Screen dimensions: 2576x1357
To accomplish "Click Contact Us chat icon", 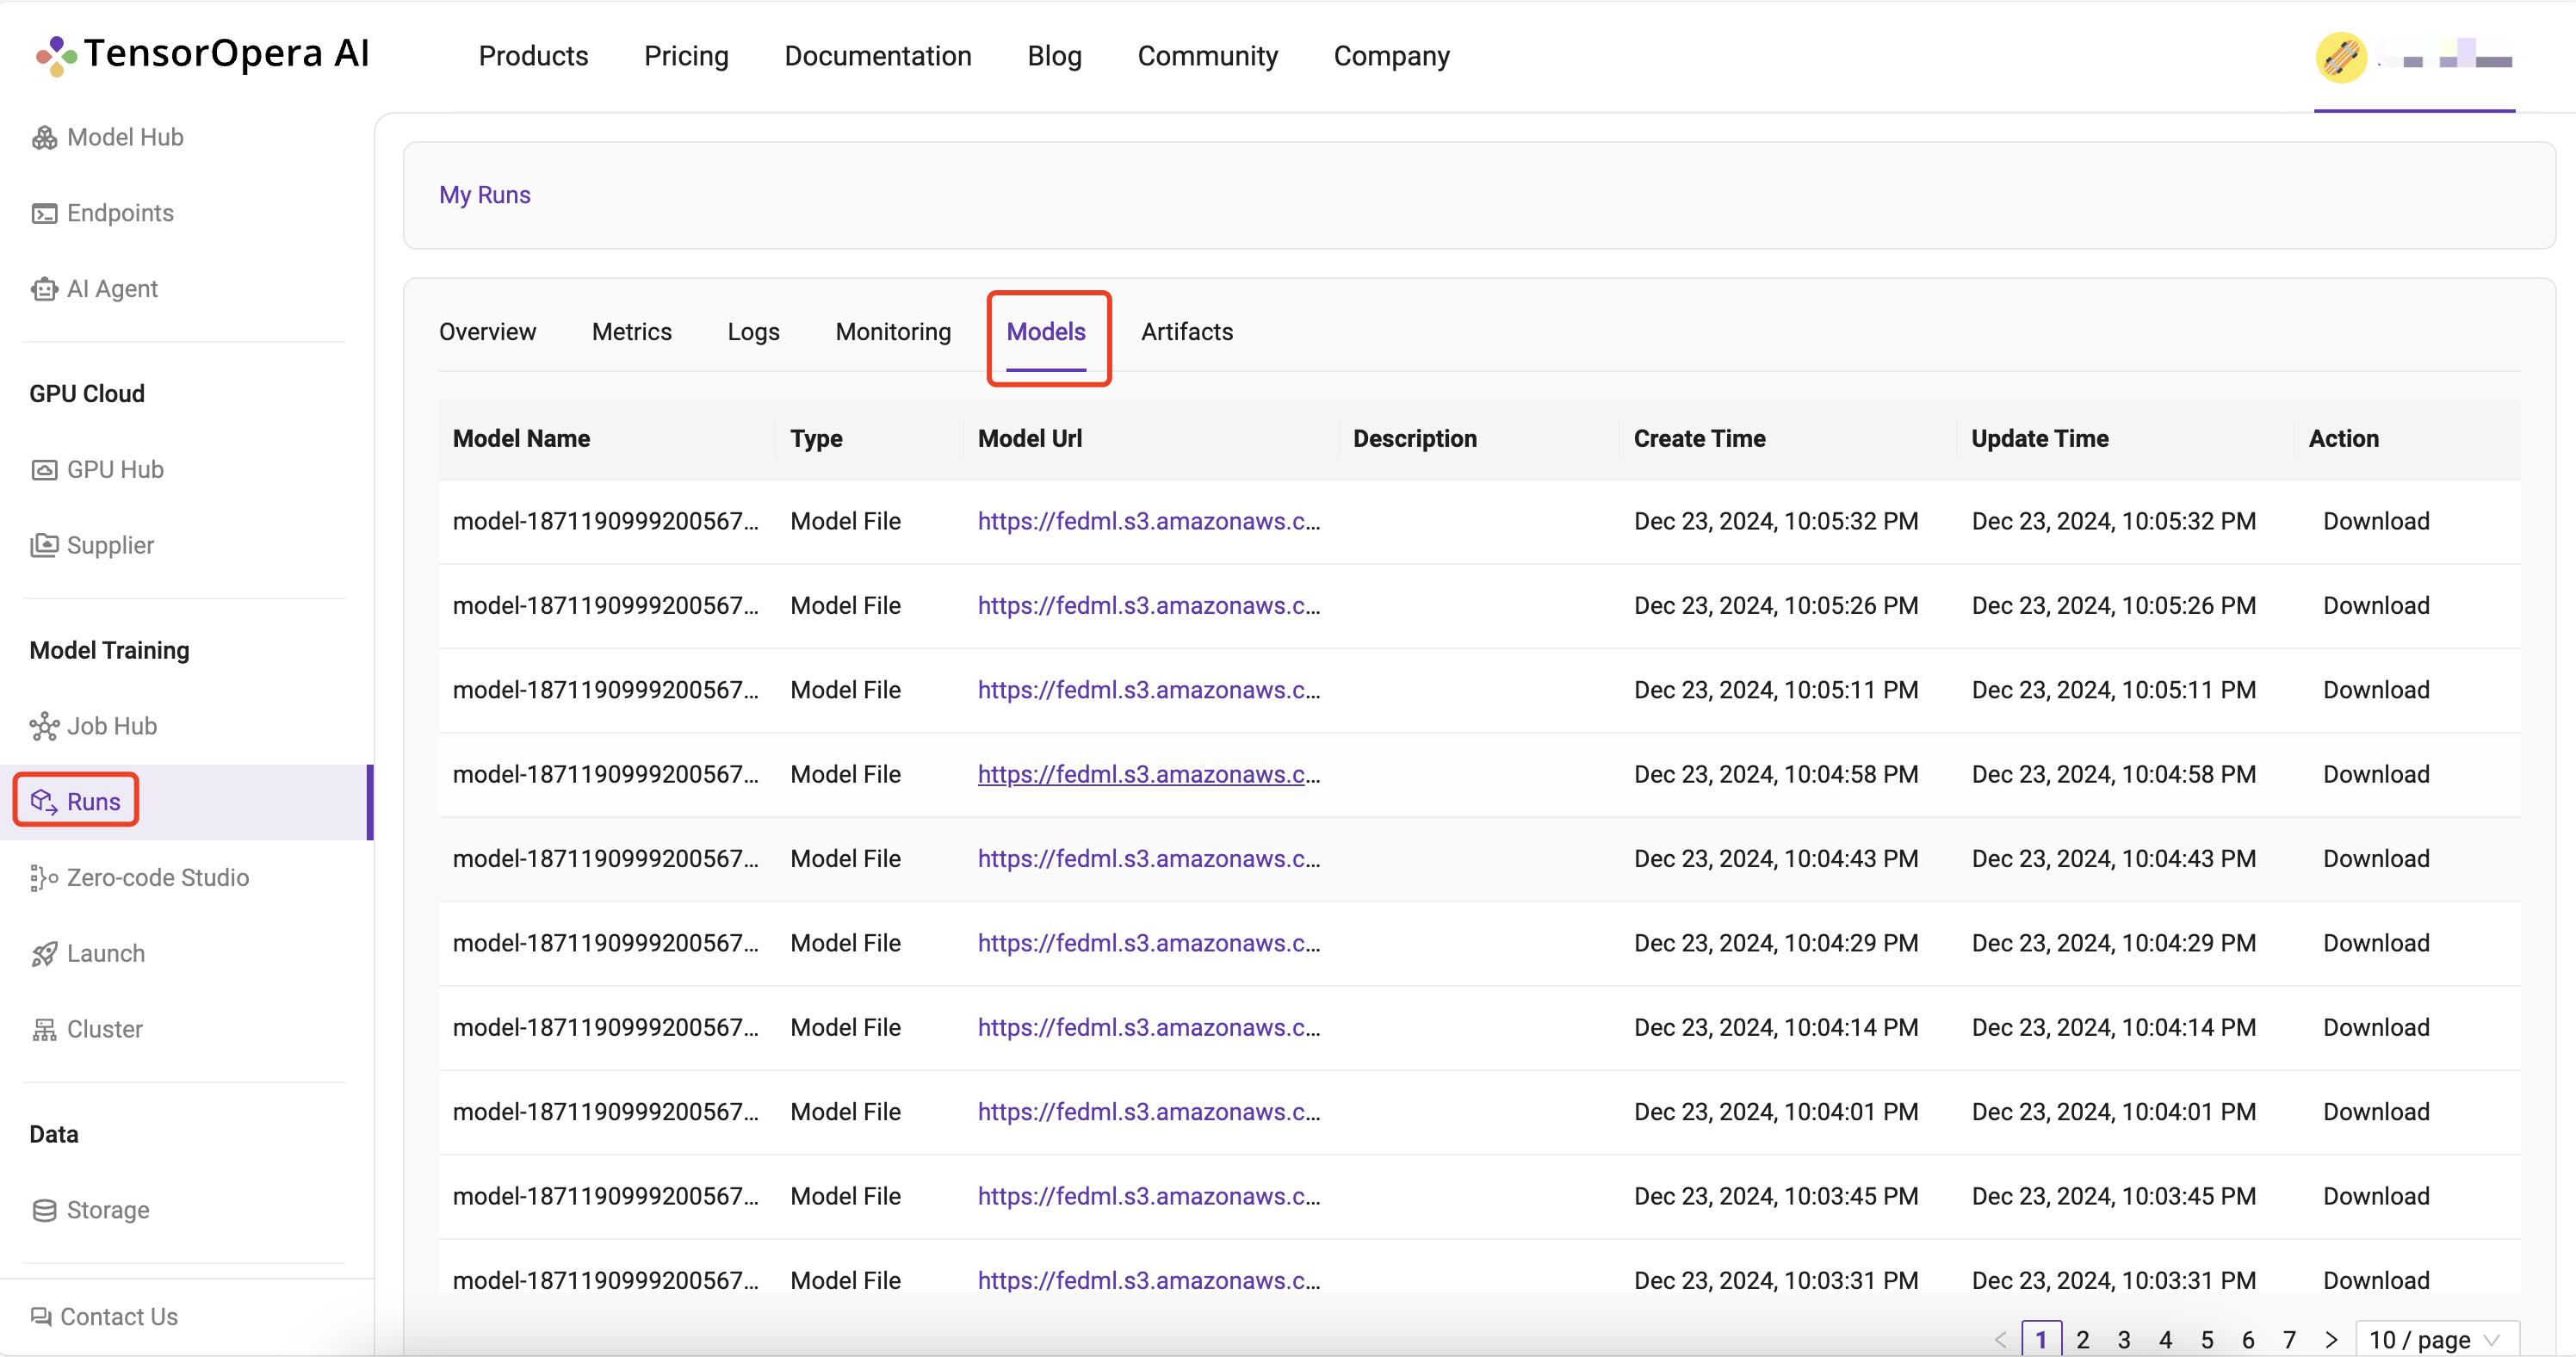I will click(41, 1317).
